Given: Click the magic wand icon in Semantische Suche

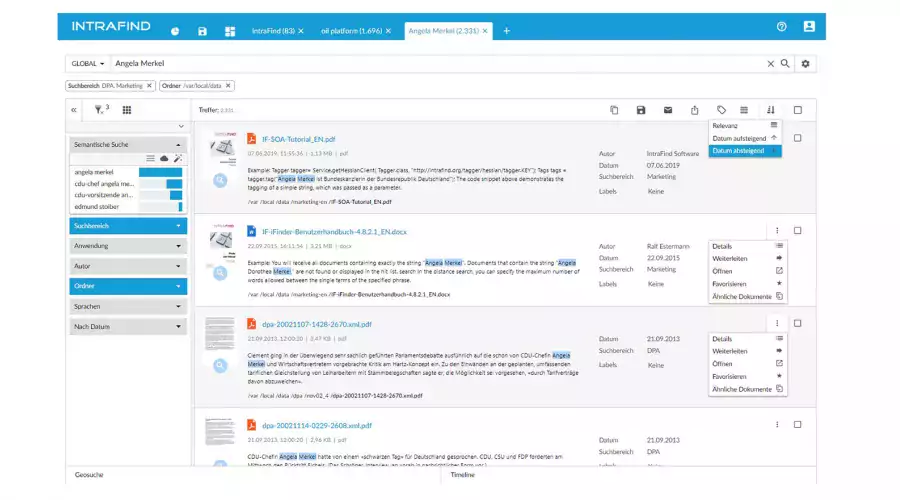Looking at the screenshot, I should 178,158.
